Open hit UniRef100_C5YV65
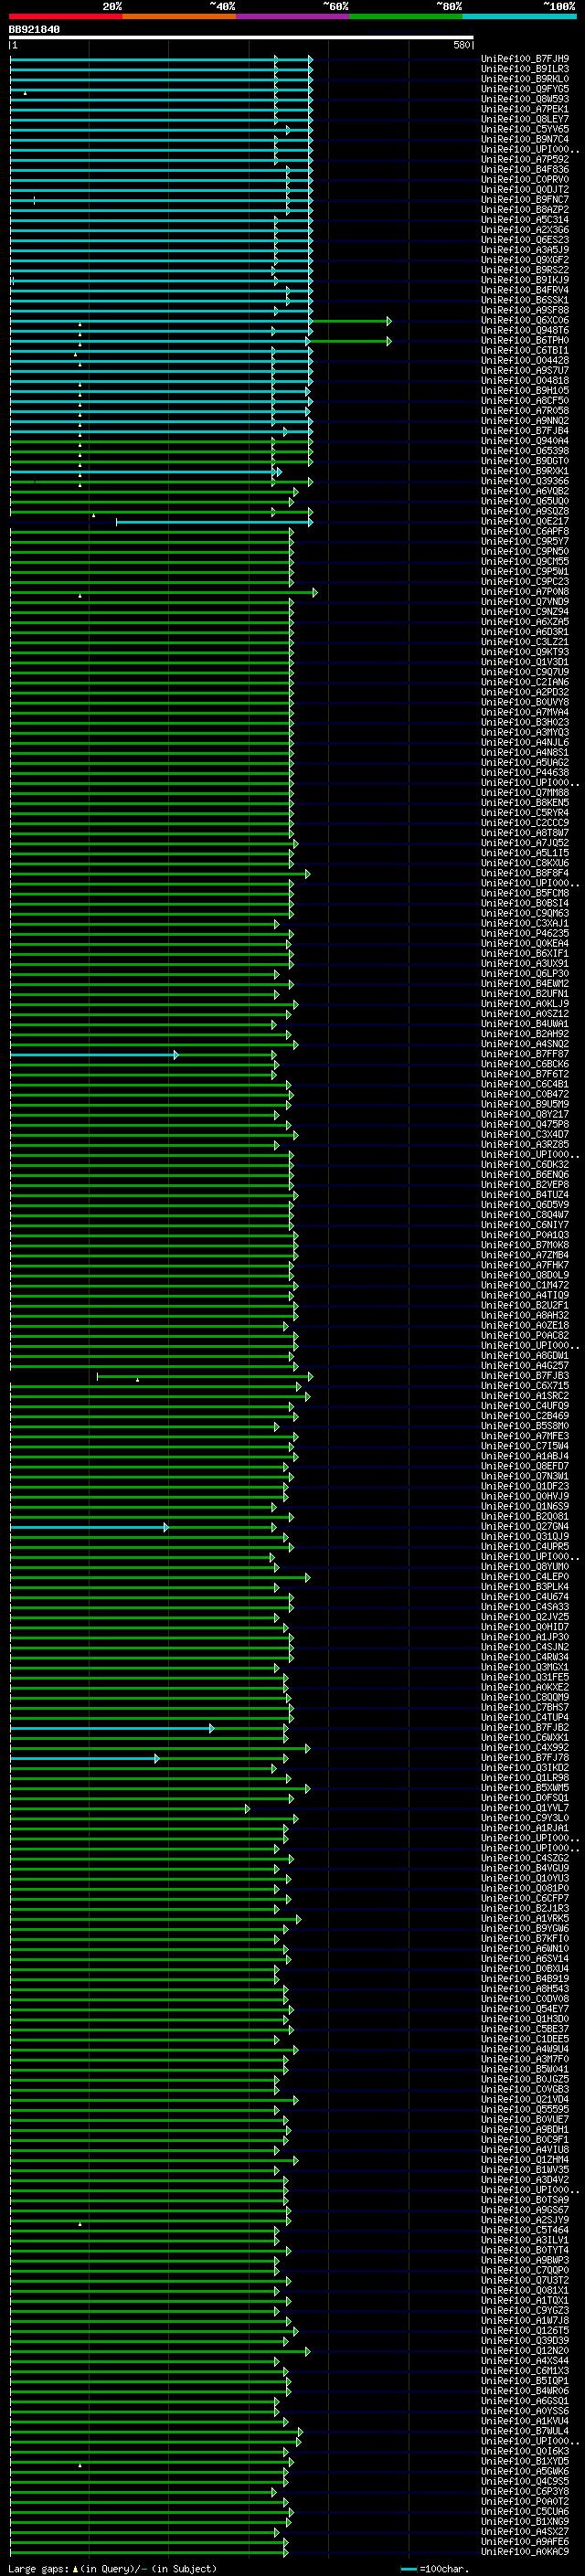The width and height of the screenshot is (585, 2576). point(525,129)
